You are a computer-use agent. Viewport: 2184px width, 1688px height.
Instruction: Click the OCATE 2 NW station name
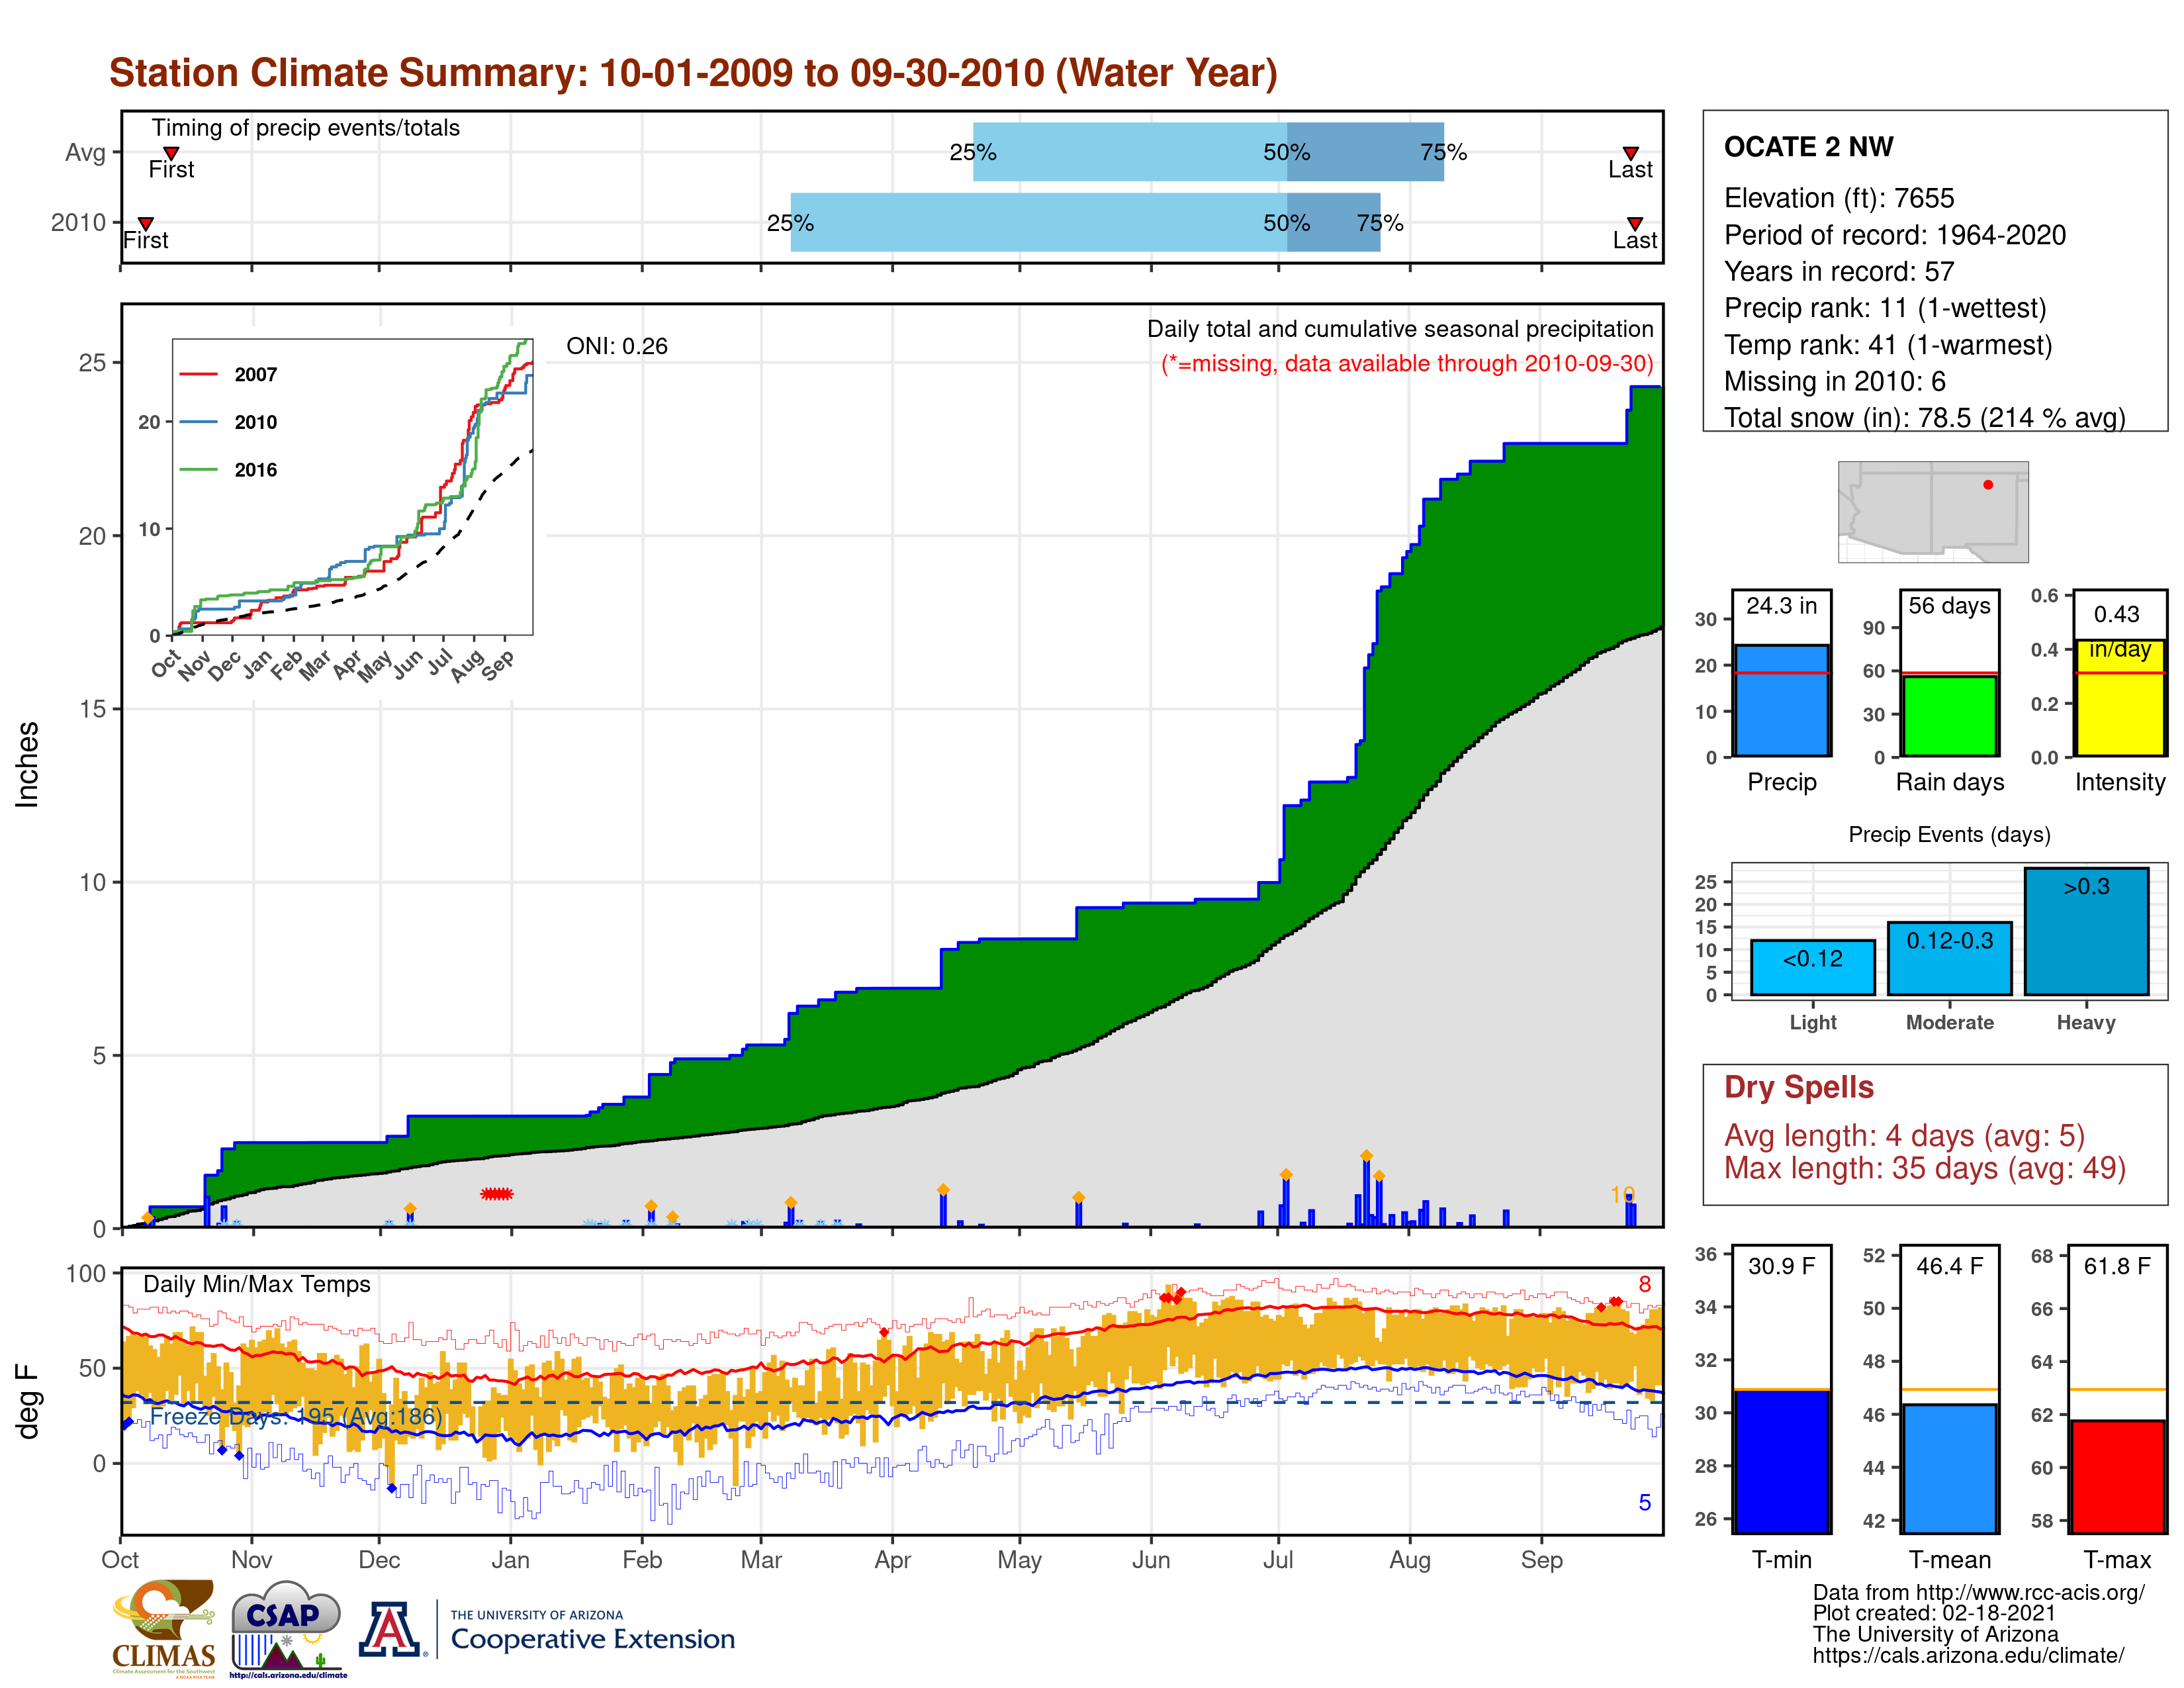point(1808,147)
